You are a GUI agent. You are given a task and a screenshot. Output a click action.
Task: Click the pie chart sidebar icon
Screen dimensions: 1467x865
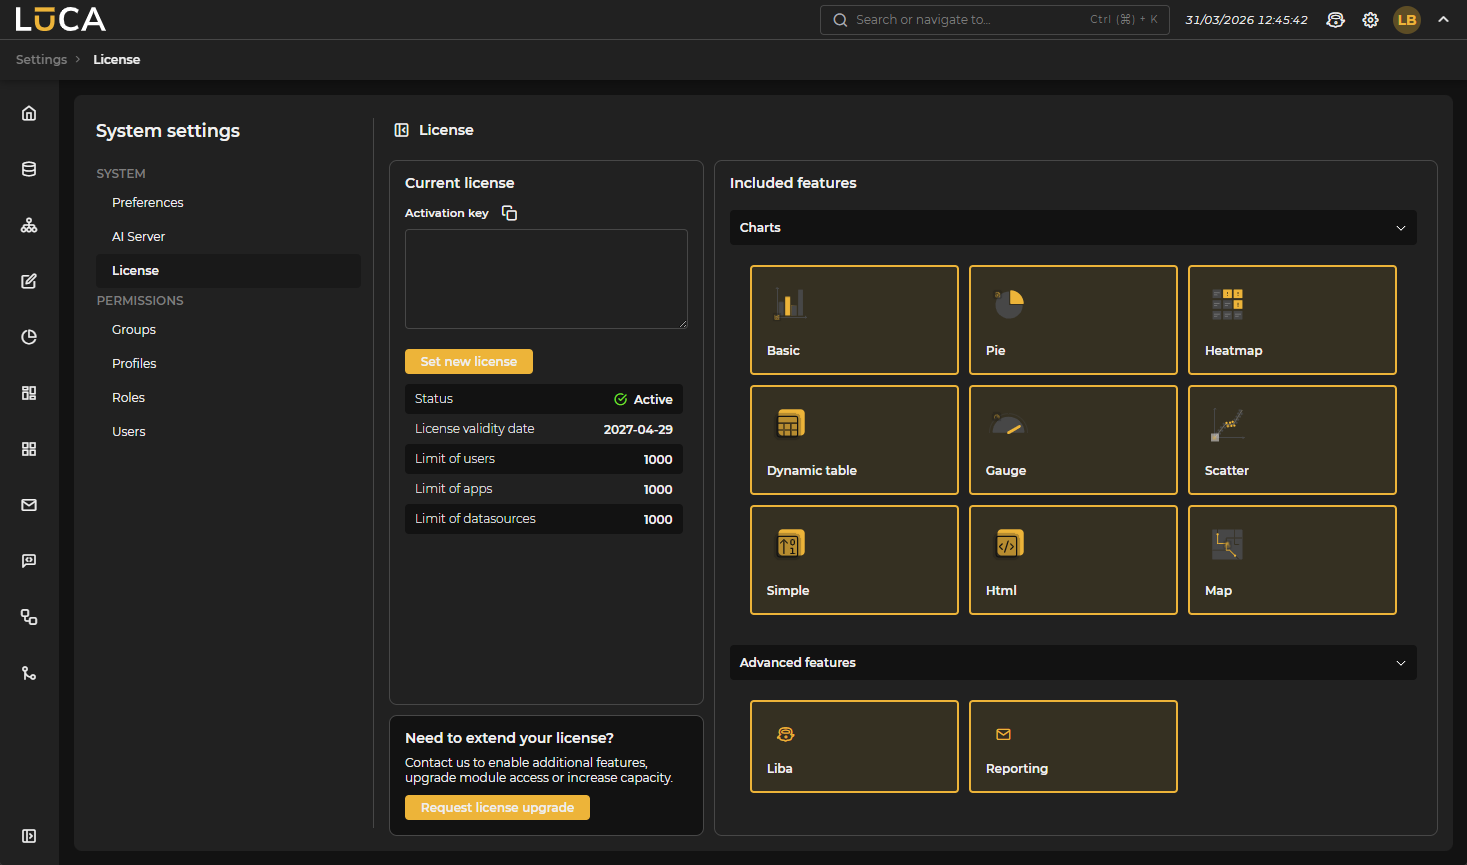pos(29,337)
